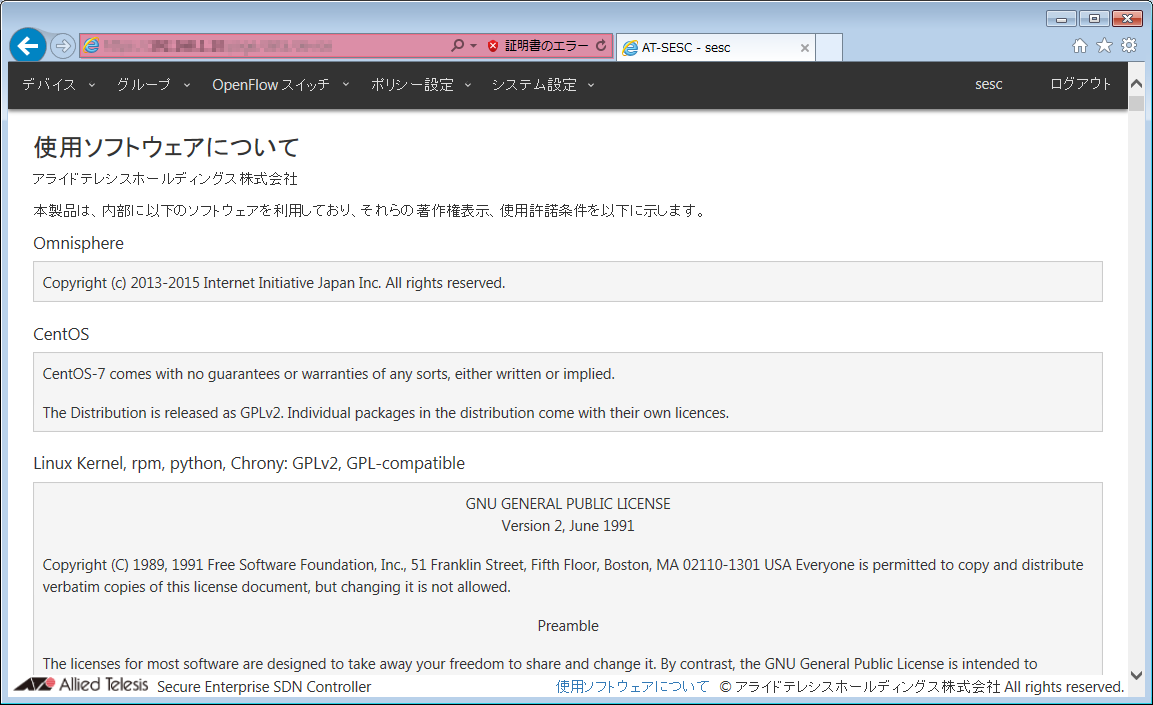Go to the browser home page icon

coord(1079,46)
